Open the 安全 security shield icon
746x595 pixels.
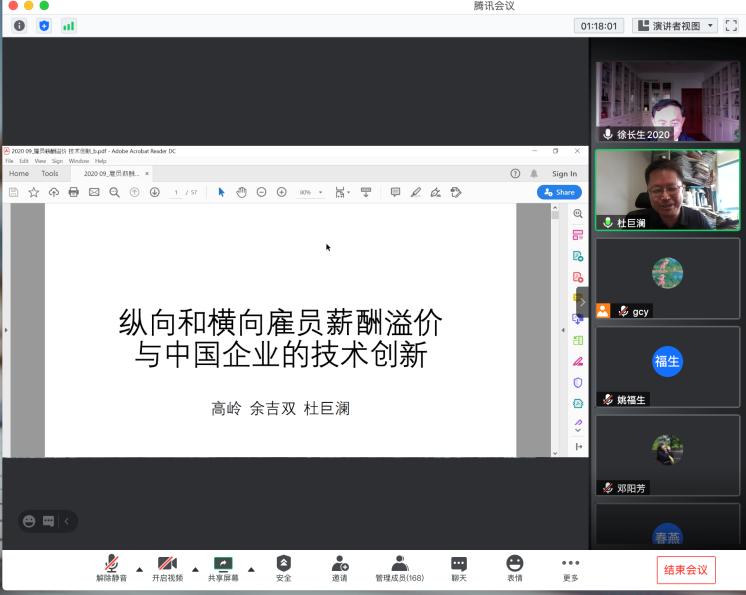[x=284, y=567]
